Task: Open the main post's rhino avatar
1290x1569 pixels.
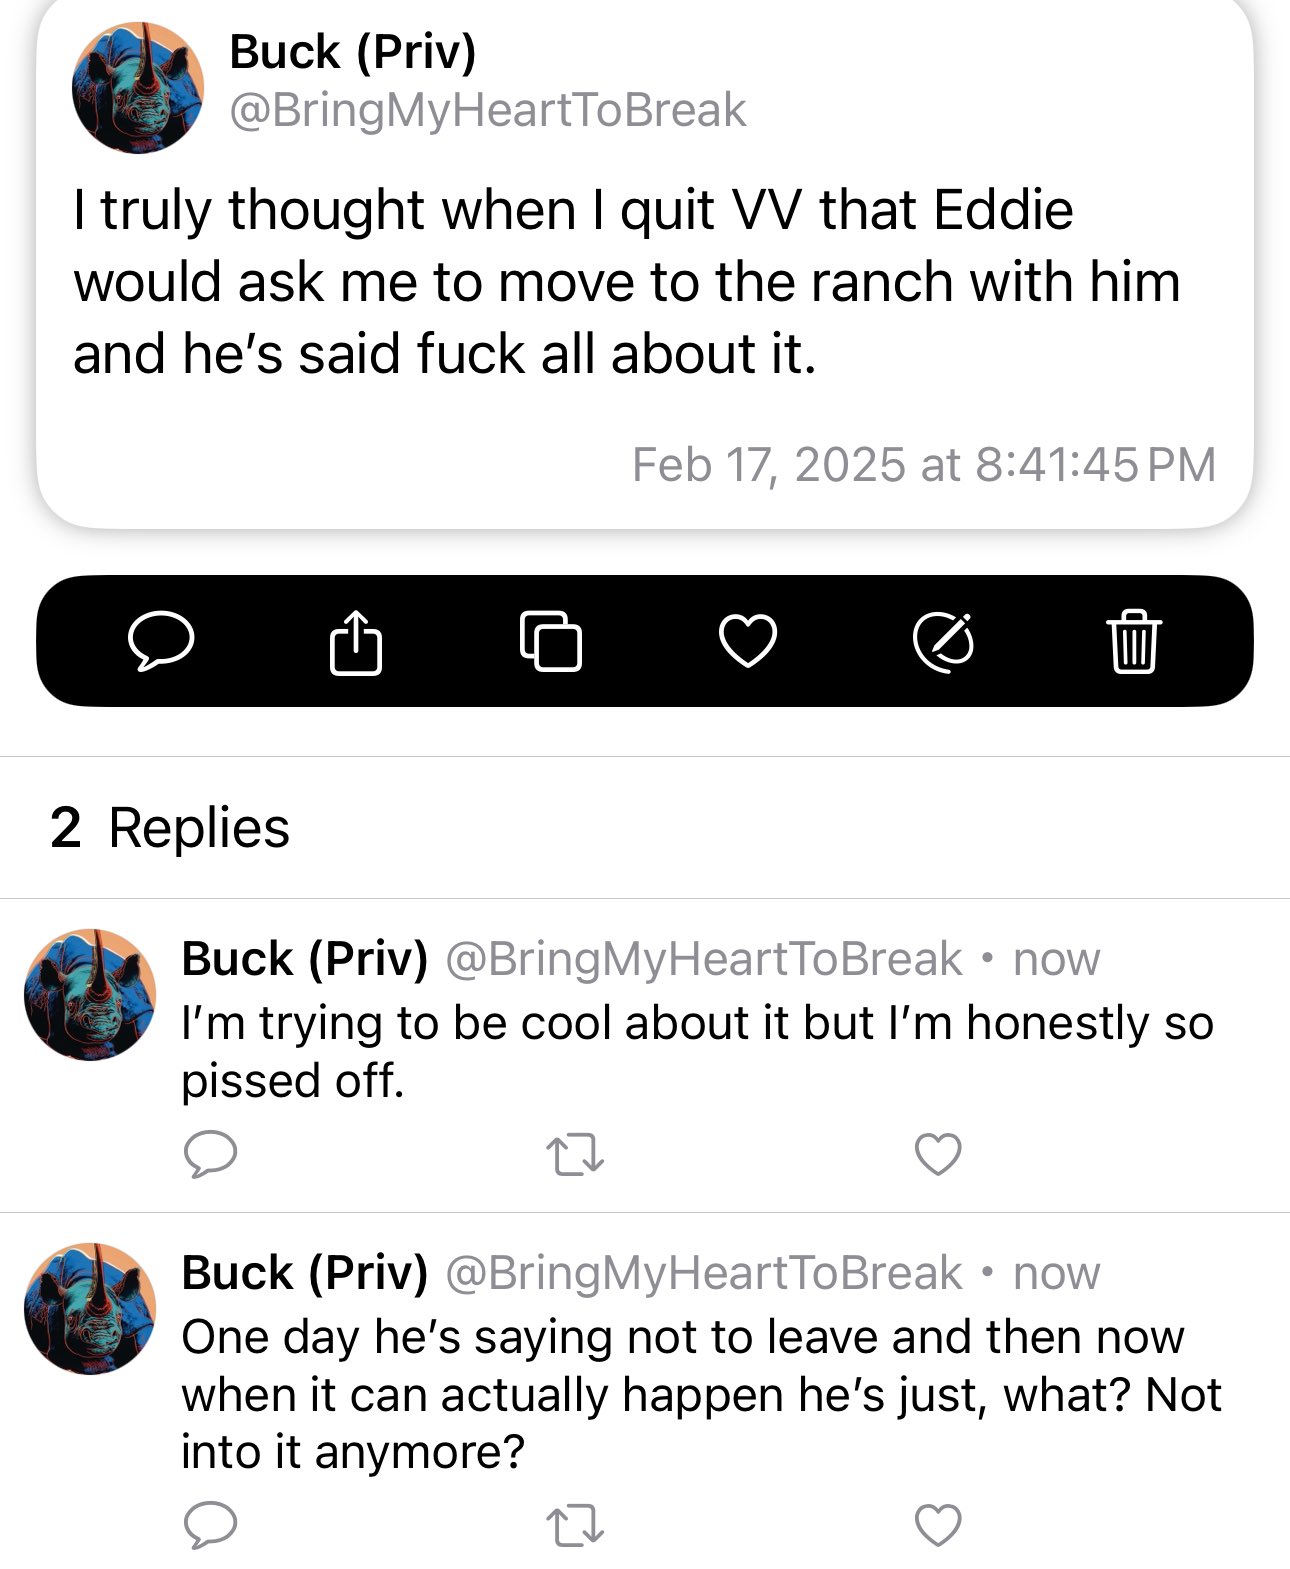Action: point(138,87)
